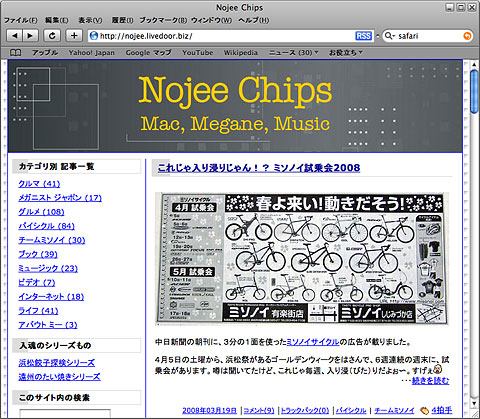
Task: Open the bookmarks book icon
Action: (x=15, y=53)
